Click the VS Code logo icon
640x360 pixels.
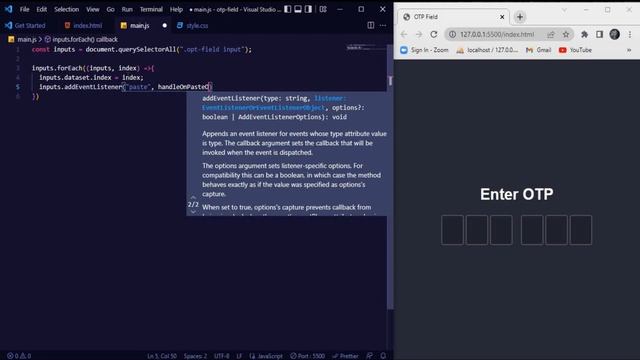point(8,9)
